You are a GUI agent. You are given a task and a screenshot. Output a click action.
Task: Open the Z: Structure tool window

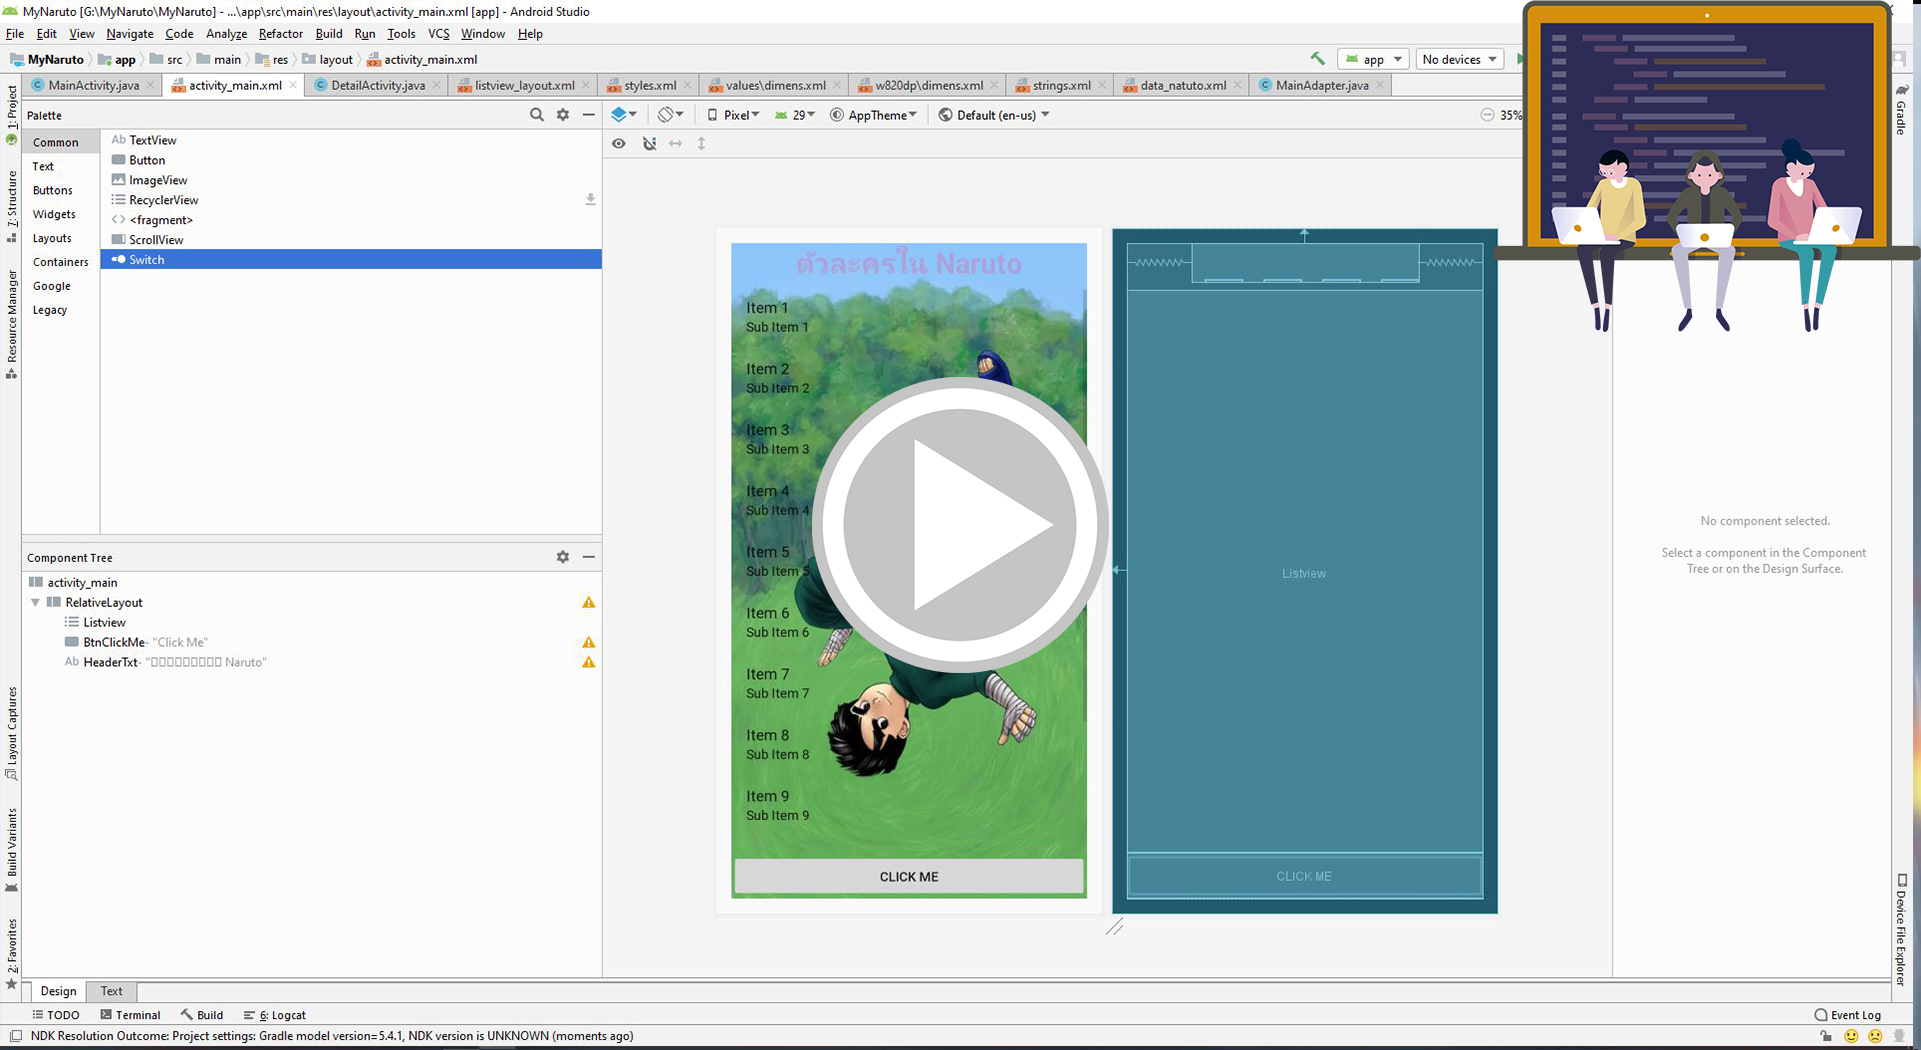pos(12,205)
